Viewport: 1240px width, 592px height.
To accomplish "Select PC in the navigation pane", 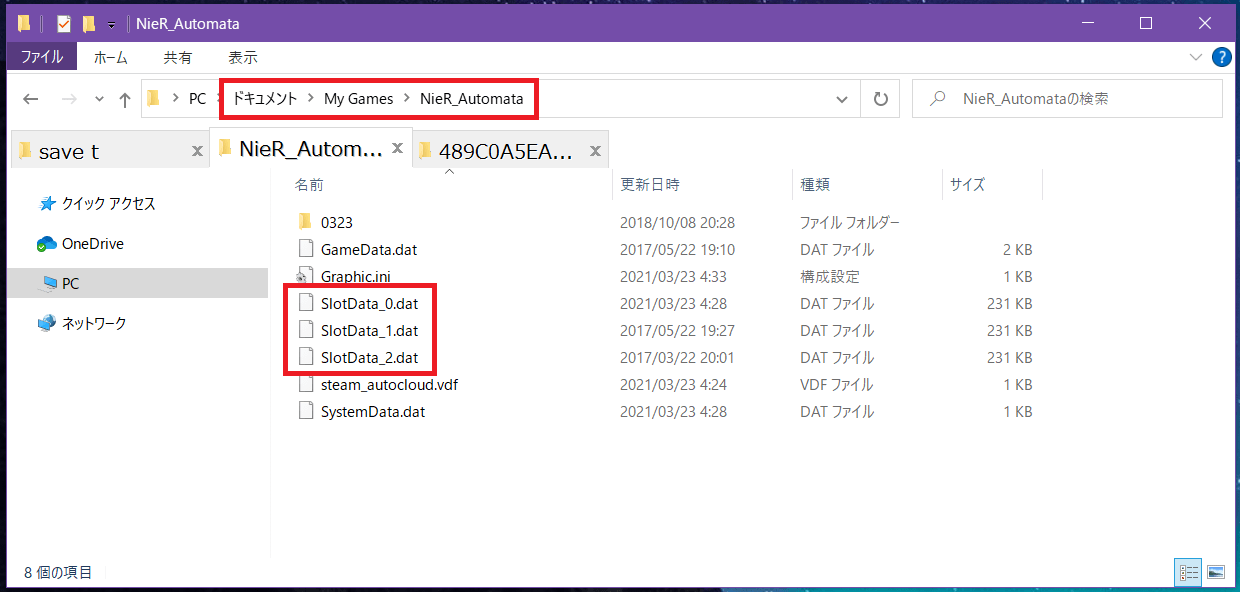I will tap(70, 284).
